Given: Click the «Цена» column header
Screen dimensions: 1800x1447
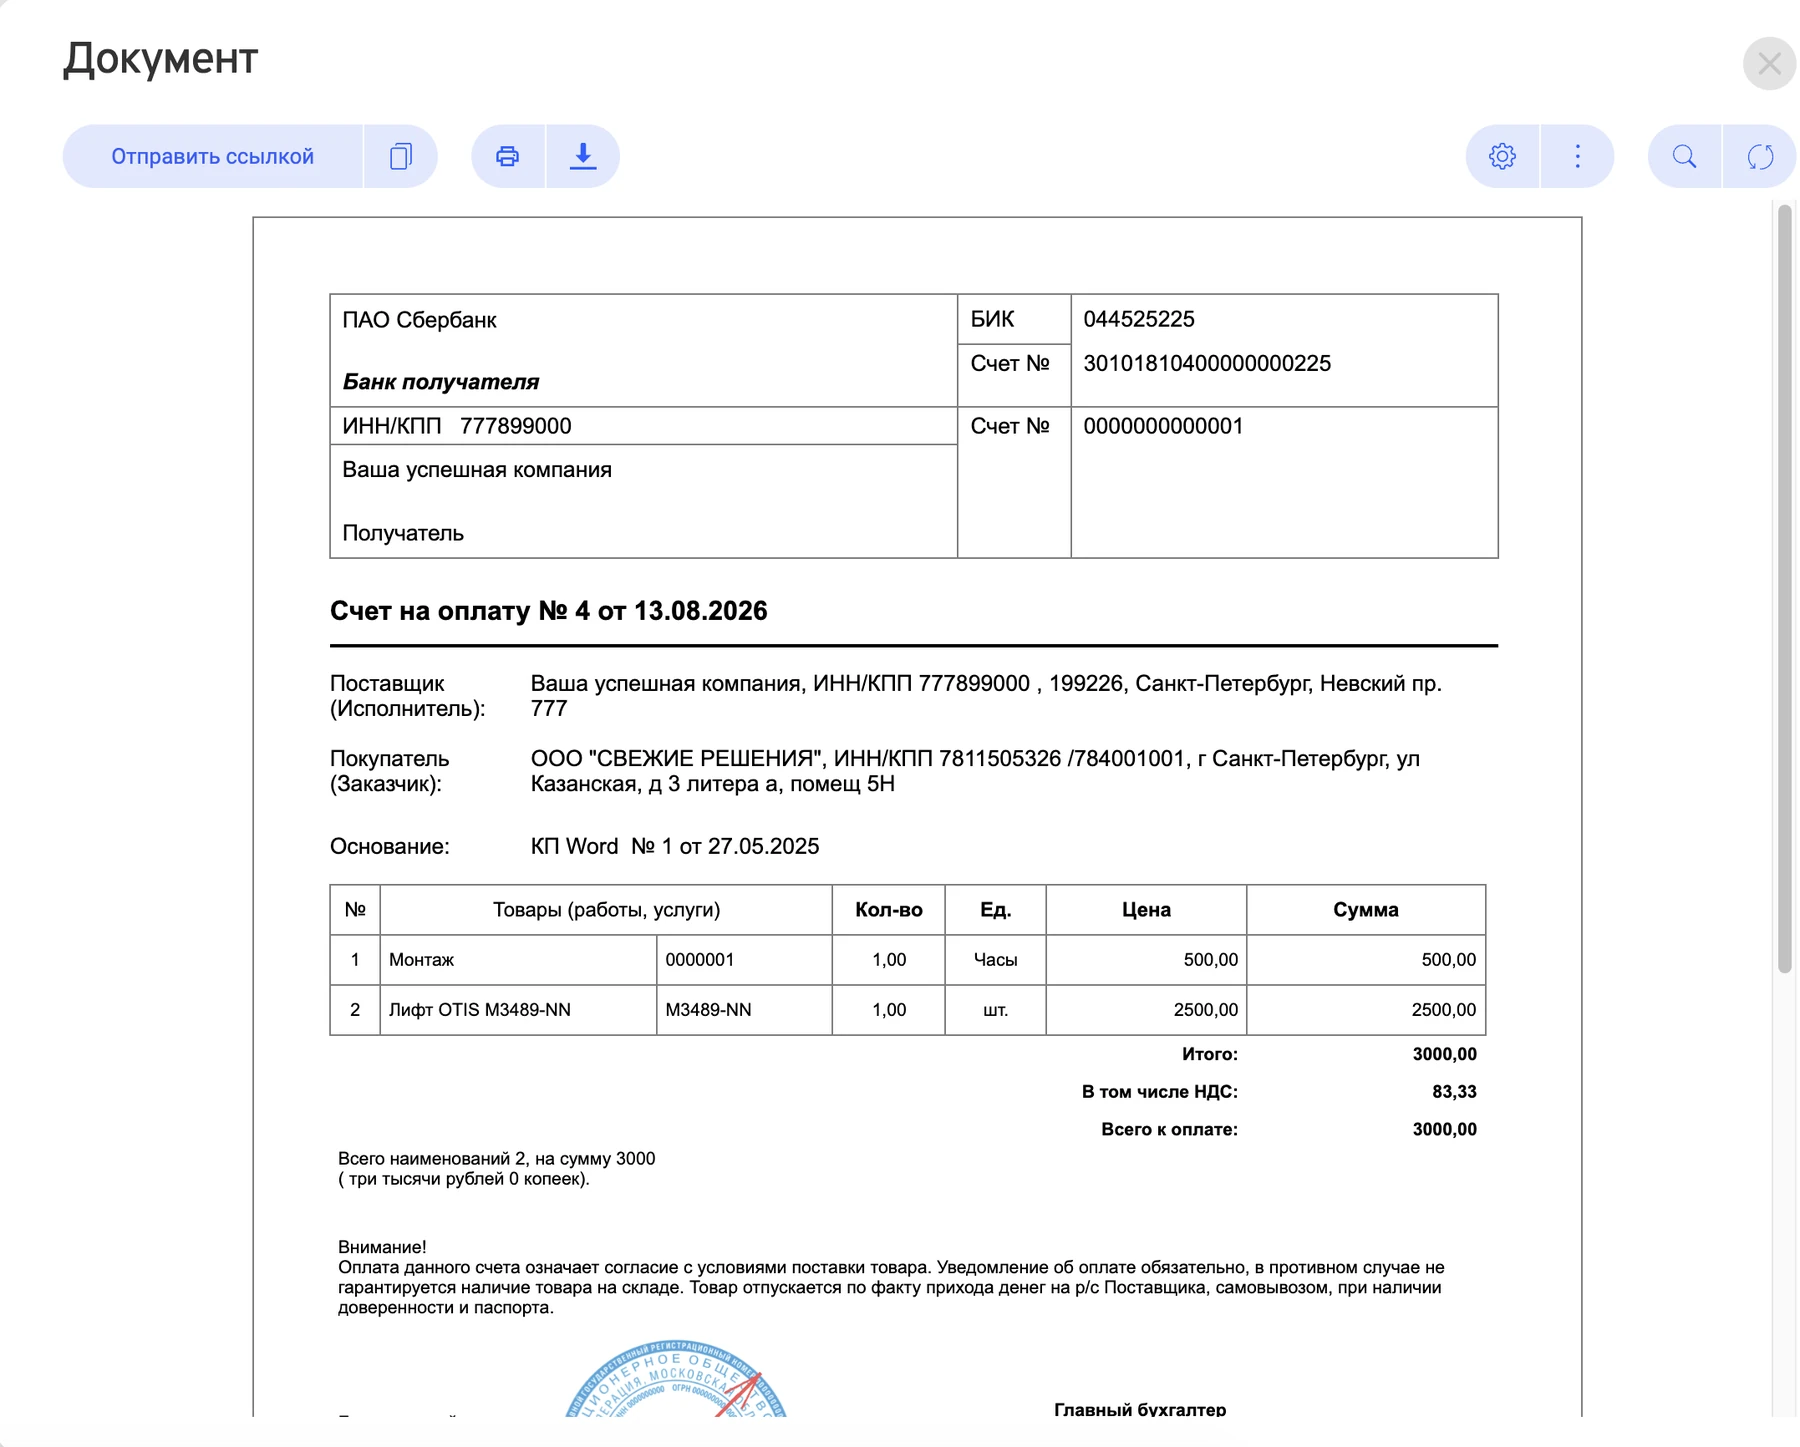Looking at the screenshot, I should (x=1146, y=910).
